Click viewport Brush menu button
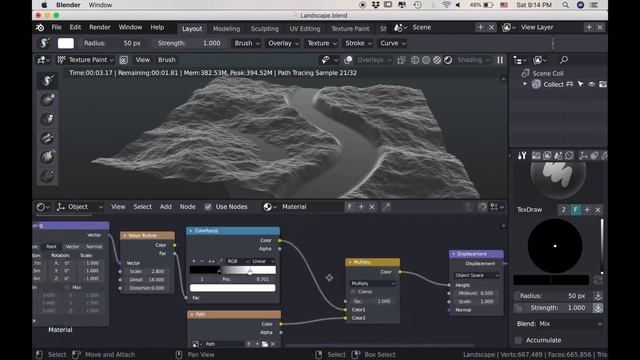 [167, 60]
